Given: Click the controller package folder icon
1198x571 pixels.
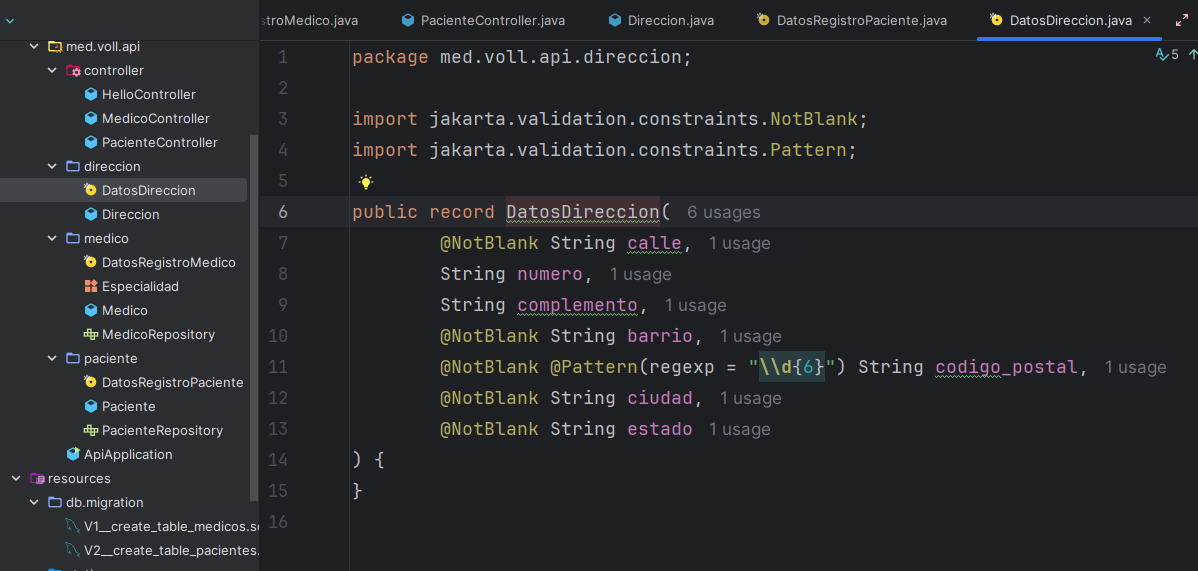Looking at the screenshot, I should [x=73, y=70].
